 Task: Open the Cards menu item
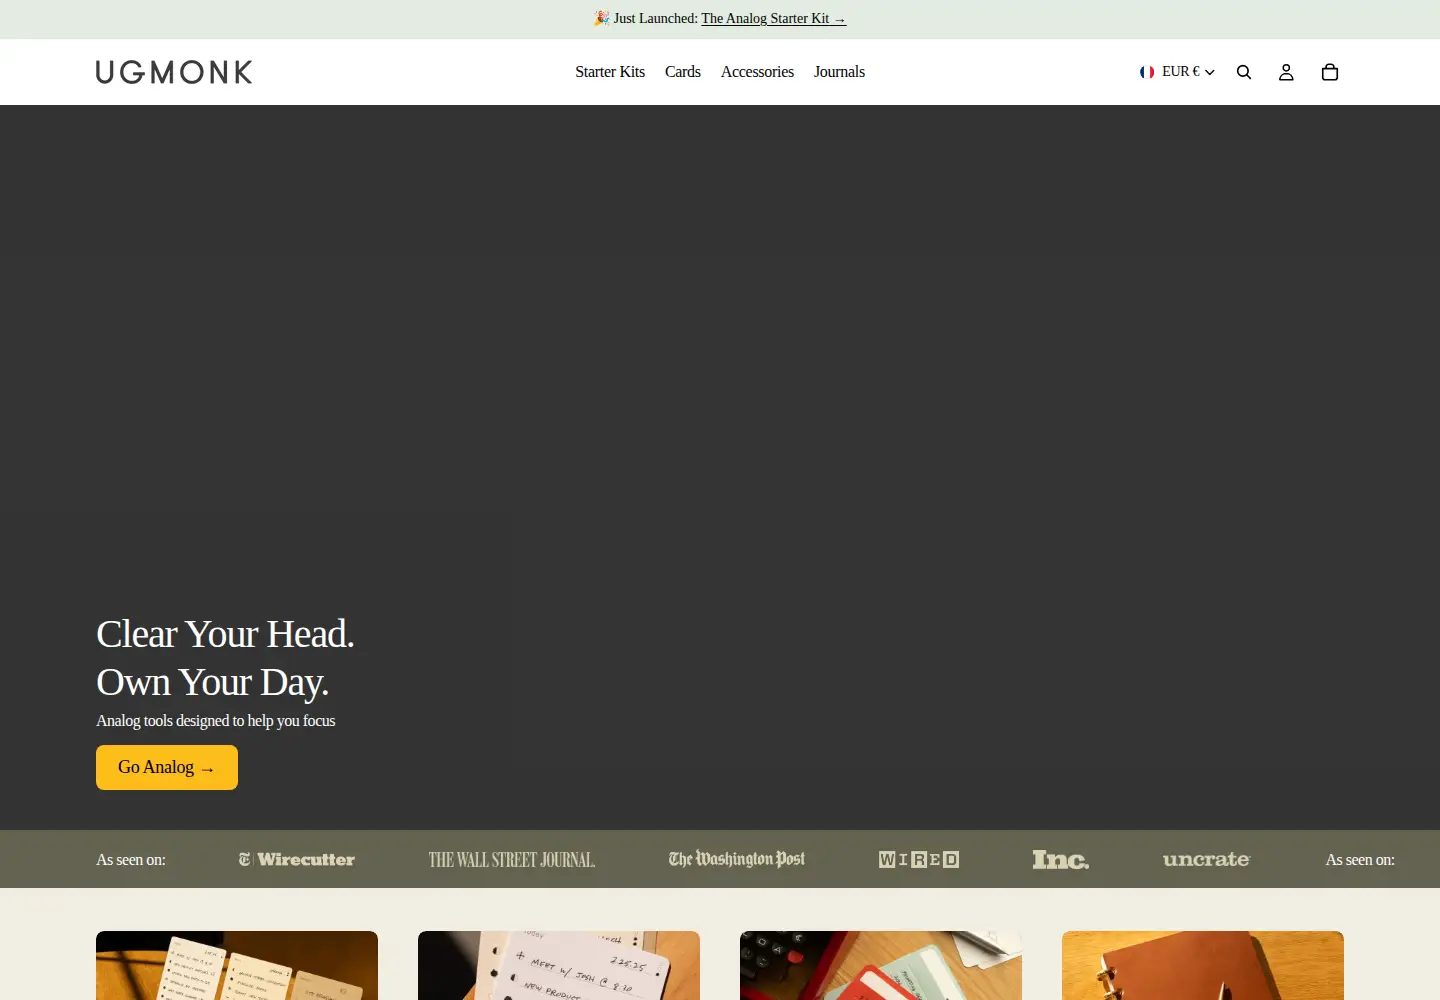683,72
